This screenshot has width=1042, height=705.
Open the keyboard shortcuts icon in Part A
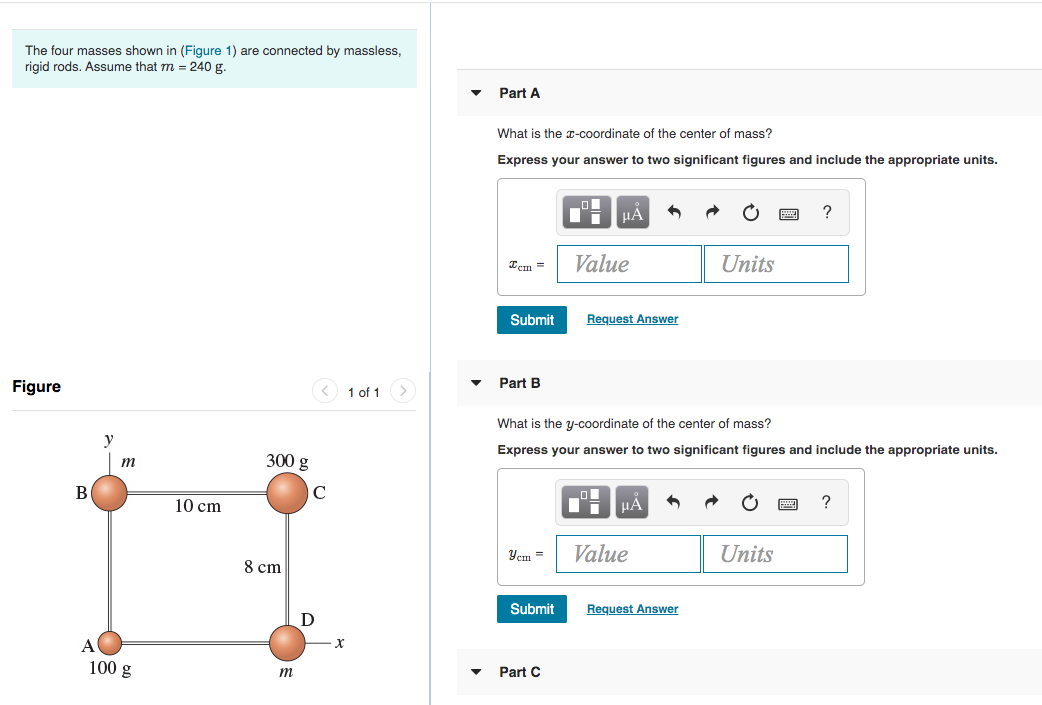click(788, 212)
